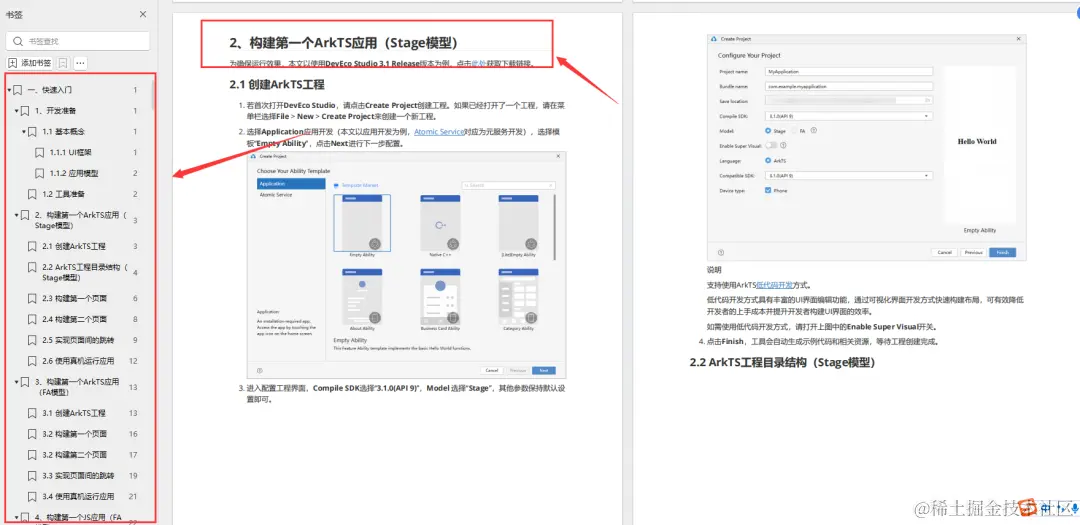This screenshot has width=1080, height=525.
Task: Jump to bookmark 1.2 工具准备
Action: click(x=63, y=194)
